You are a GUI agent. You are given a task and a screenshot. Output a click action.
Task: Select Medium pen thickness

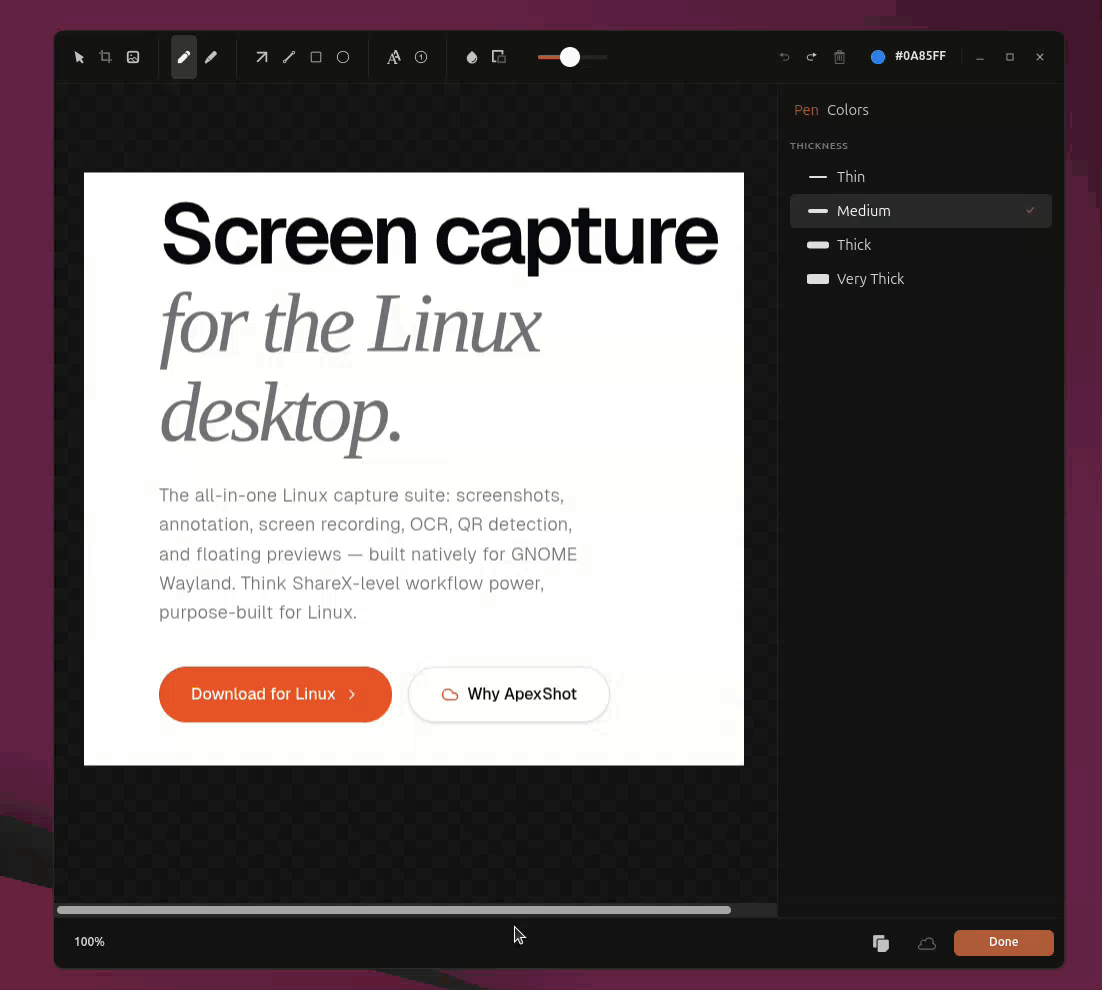pyautogui.click(x=921, y=211)
